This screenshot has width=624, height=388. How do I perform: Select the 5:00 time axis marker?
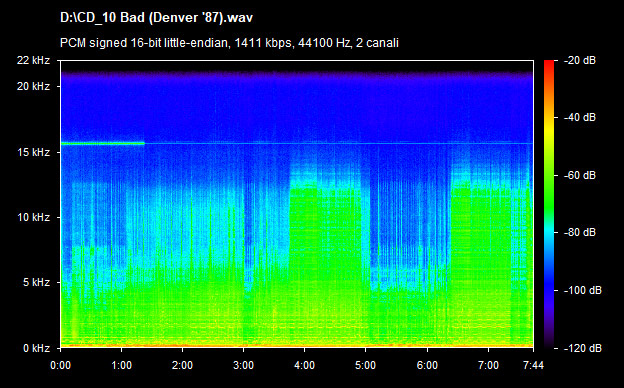[366, 365]
